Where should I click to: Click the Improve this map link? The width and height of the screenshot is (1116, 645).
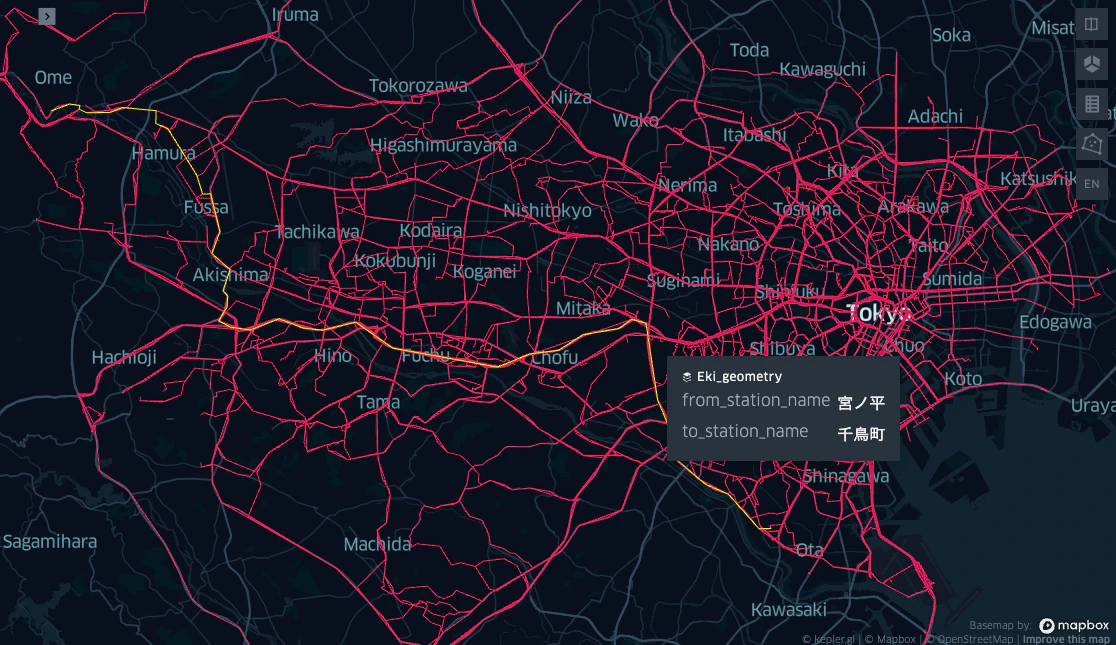[x=1065, y=639]
